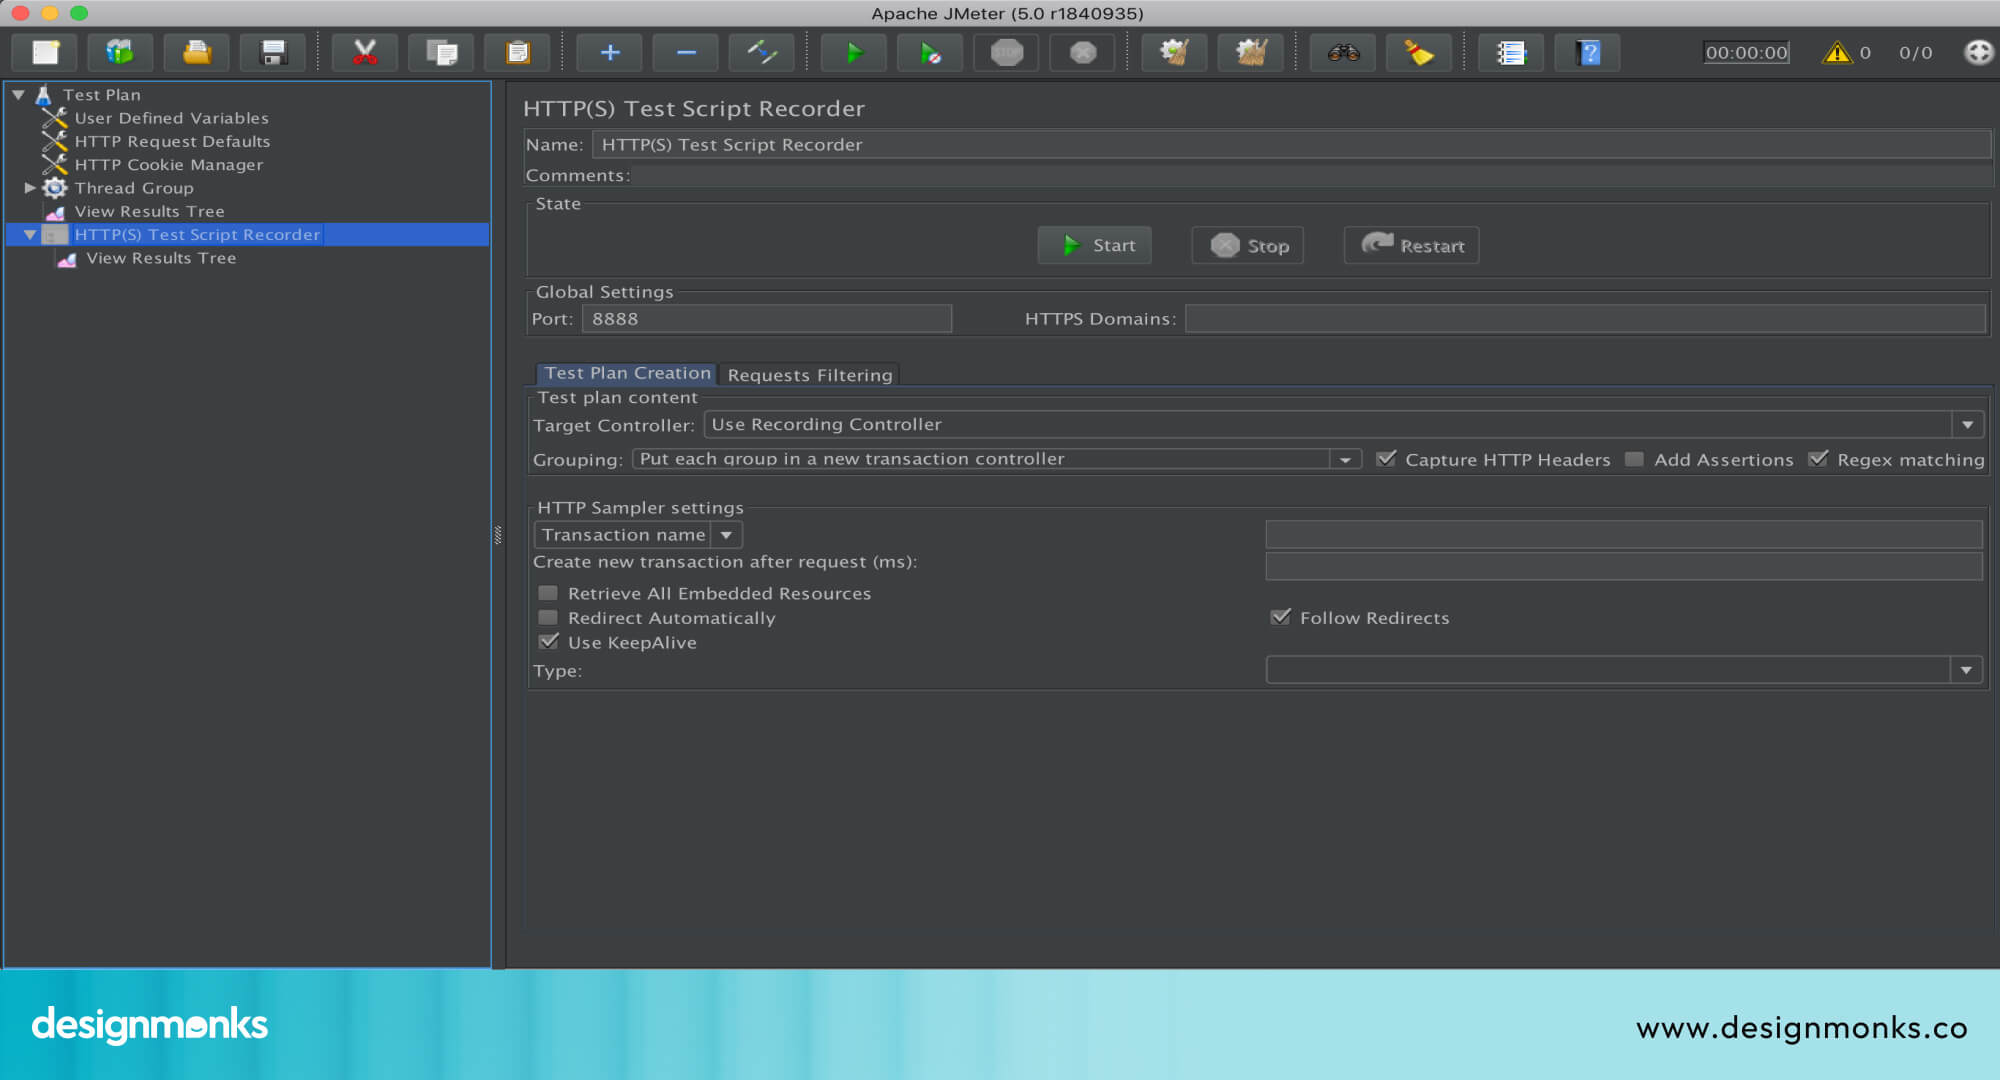2000x1080 pixels.
Task: Collapse HTTP(S) Test Script Recorder node
Action: point(30,234)
